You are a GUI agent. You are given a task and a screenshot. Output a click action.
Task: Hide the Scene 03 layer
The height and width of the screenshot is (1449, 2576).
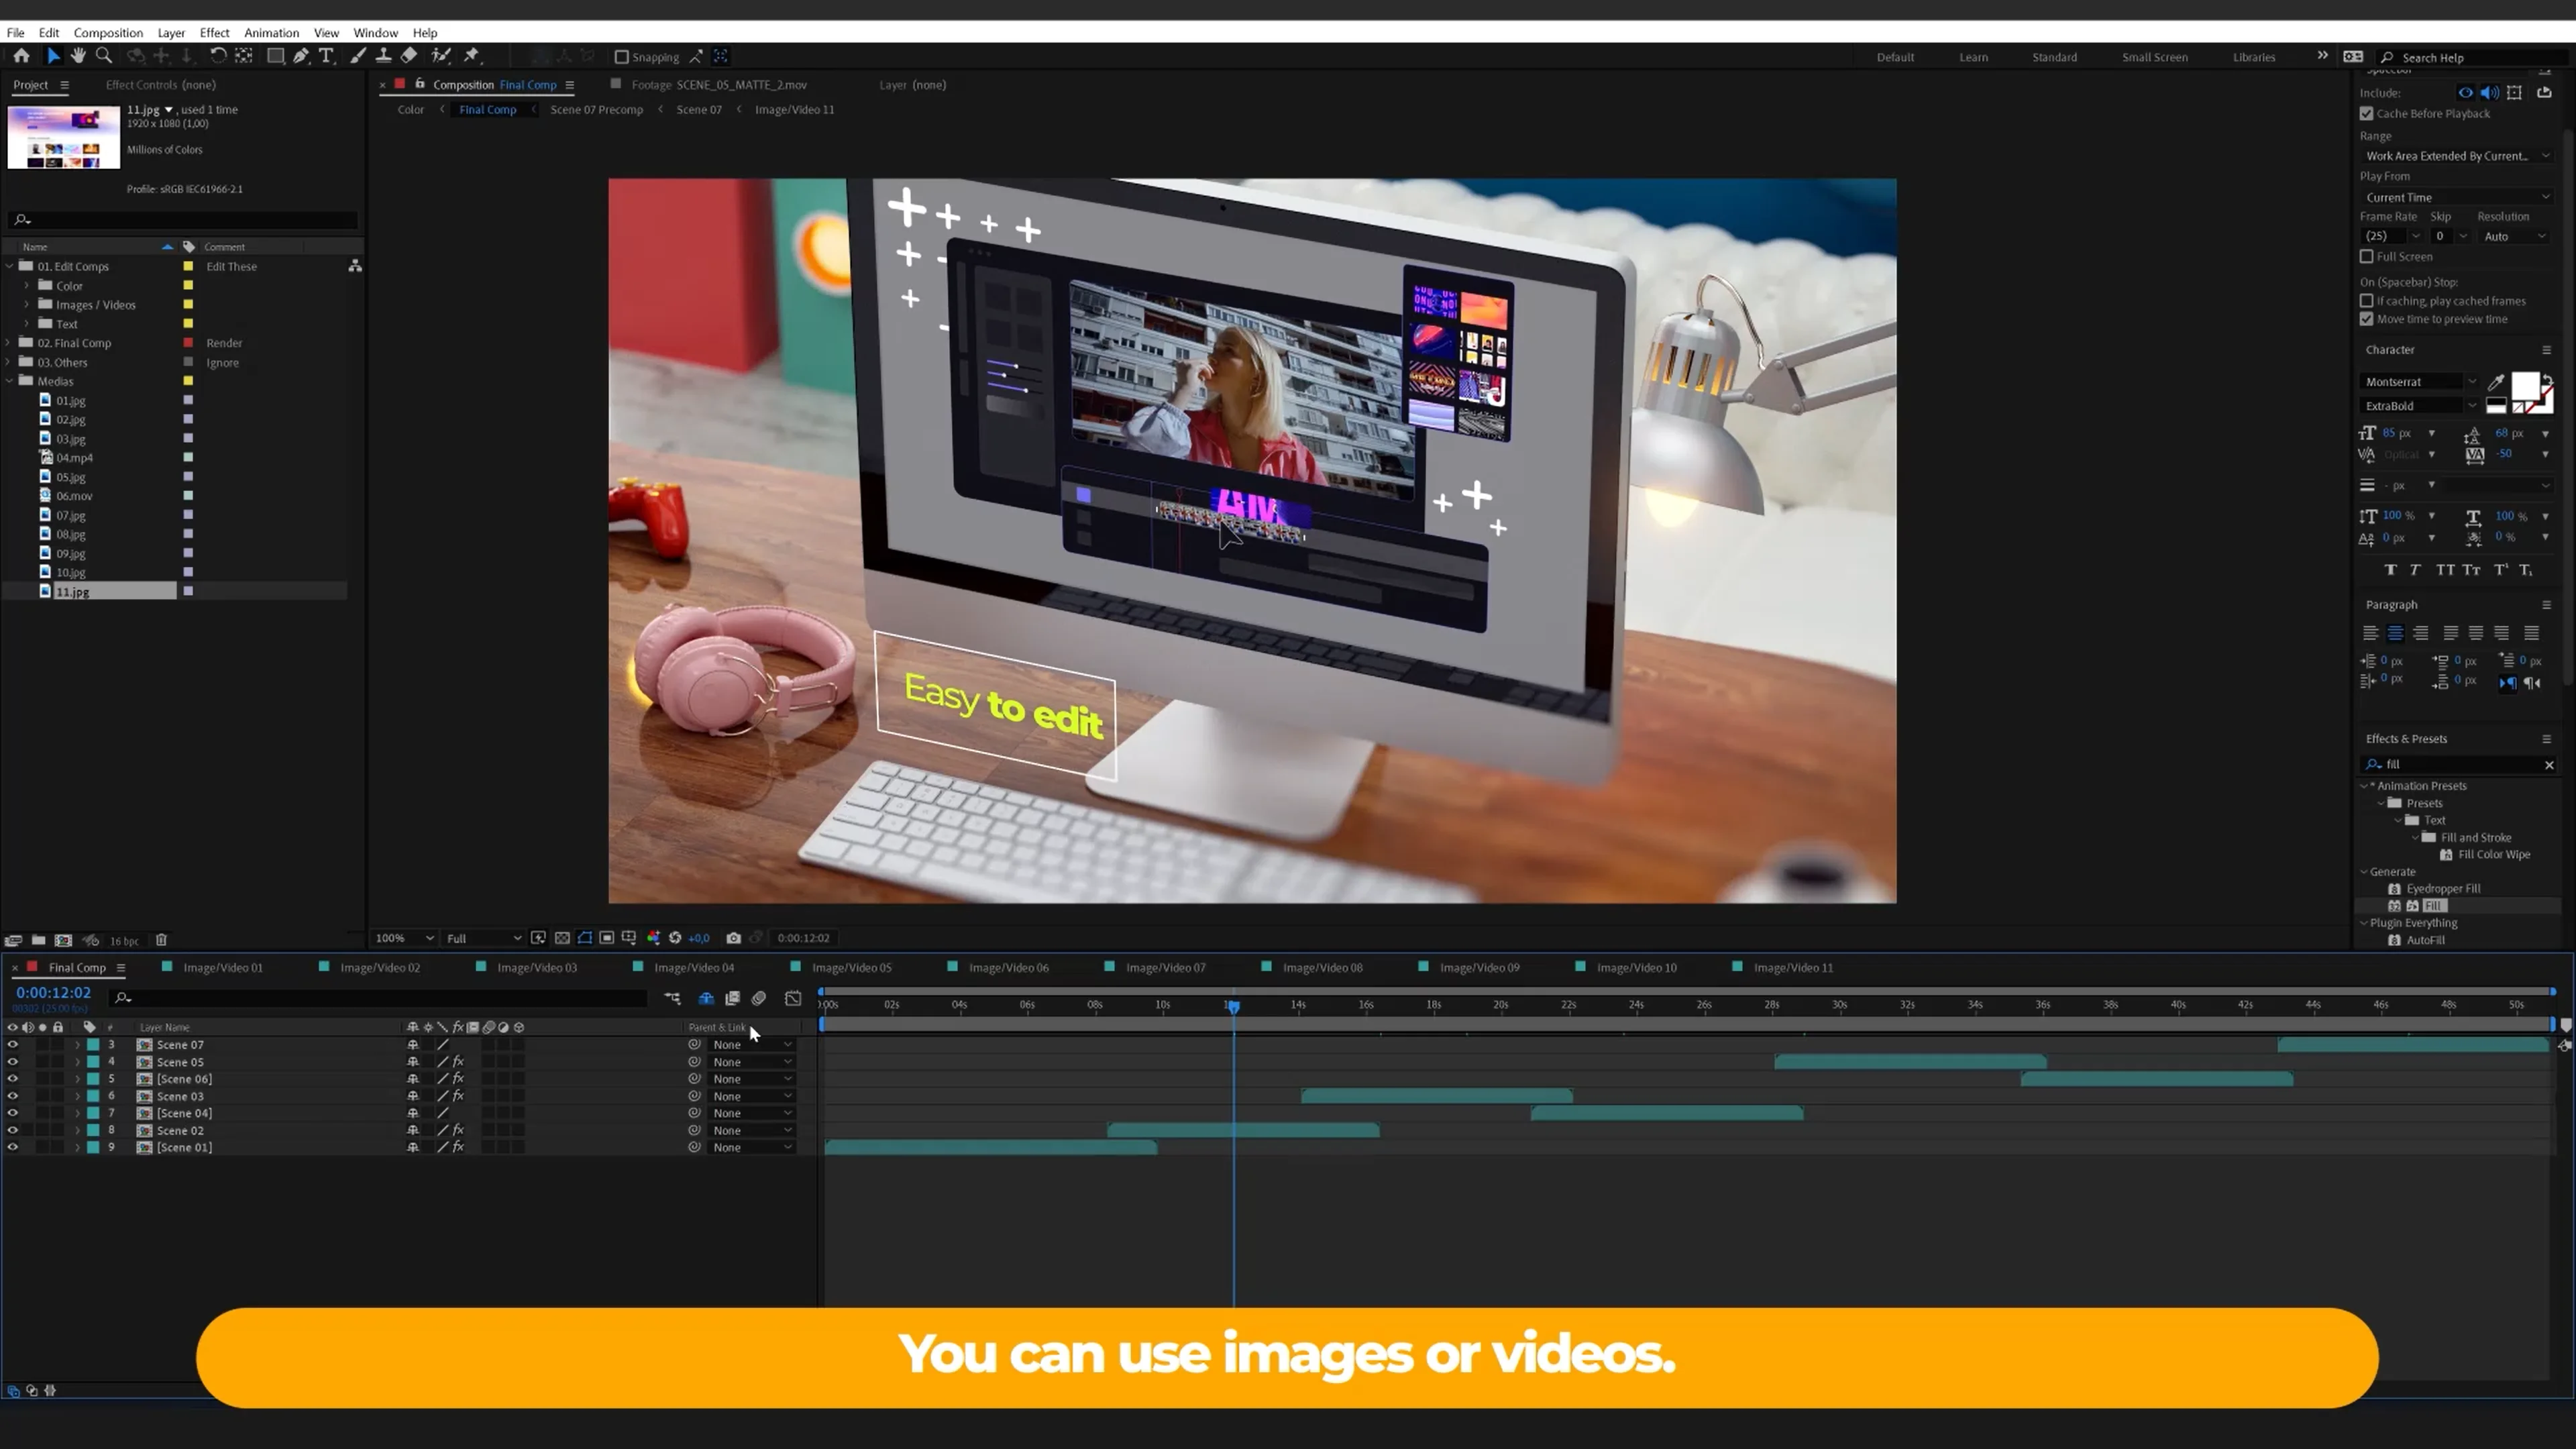coord(13,1096)
